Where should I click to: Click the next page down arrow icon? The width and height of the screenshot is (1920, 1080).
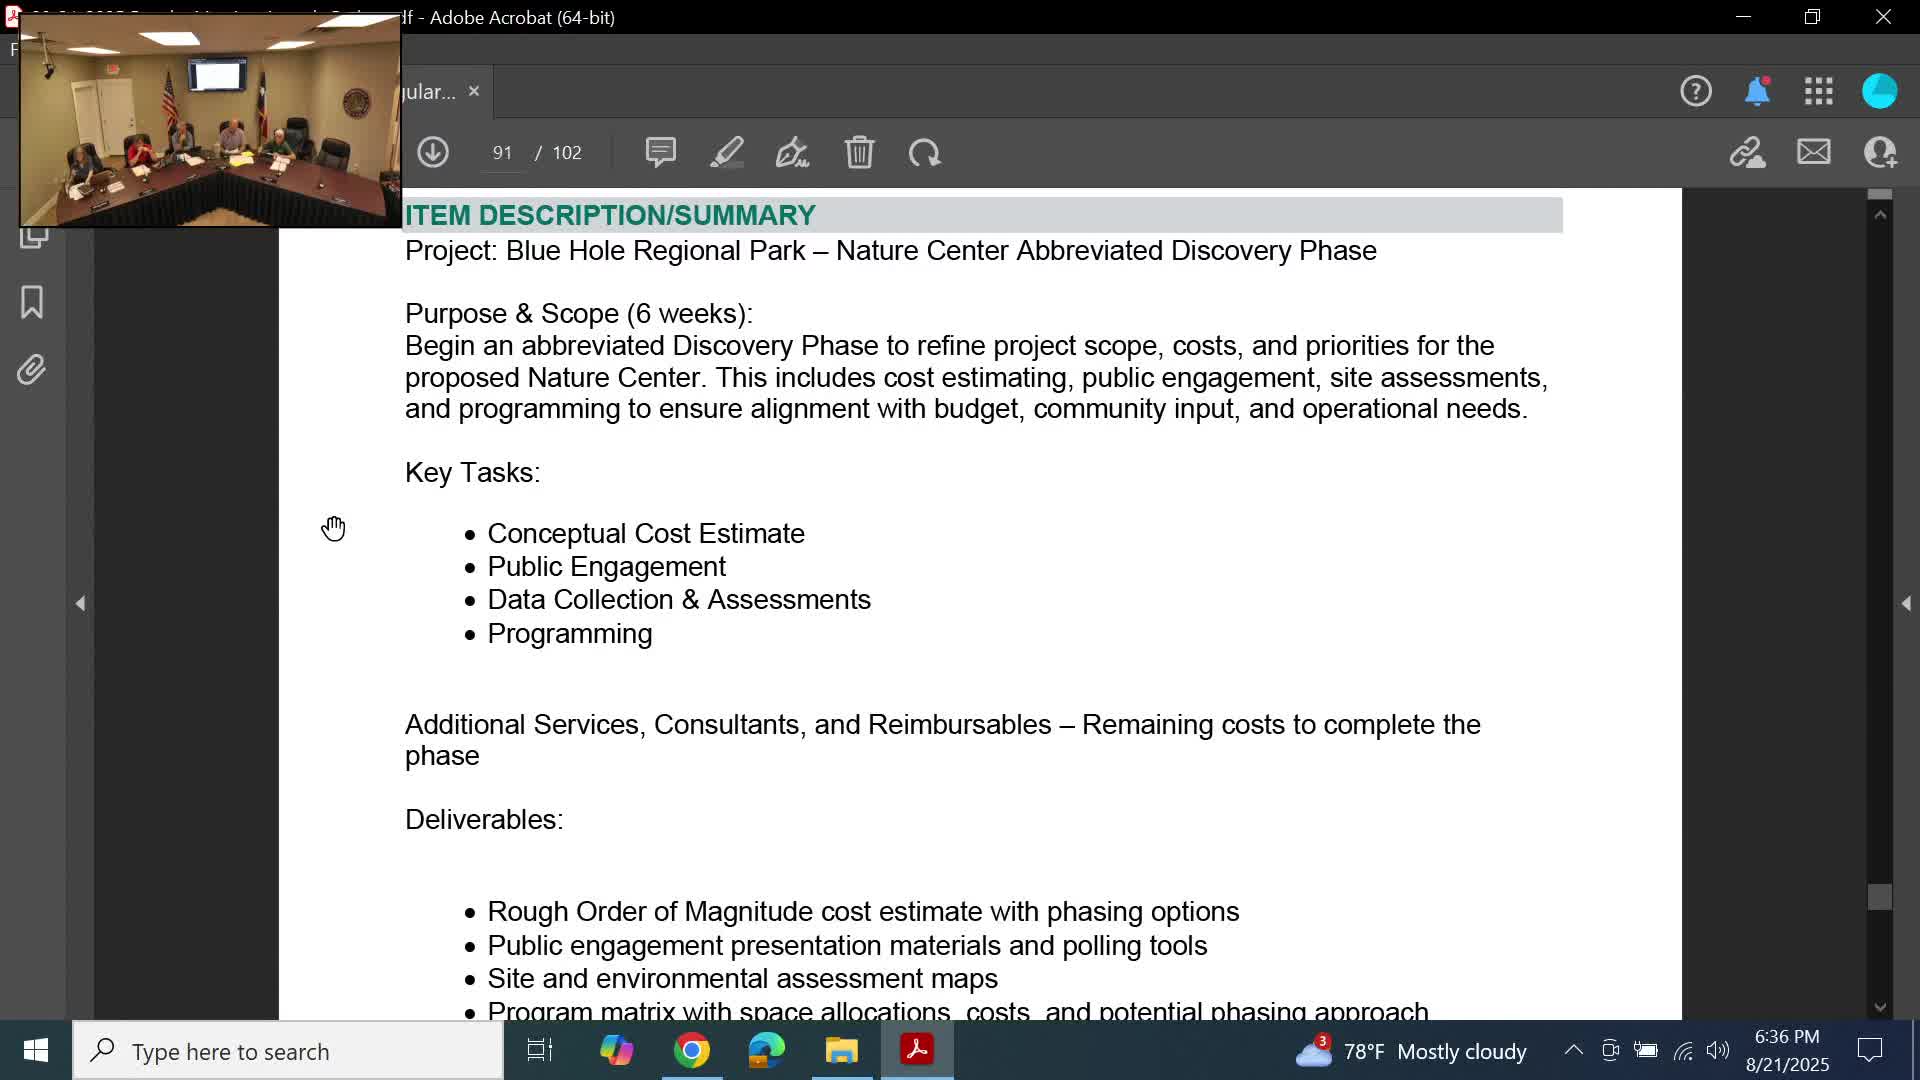coord(433,152)
